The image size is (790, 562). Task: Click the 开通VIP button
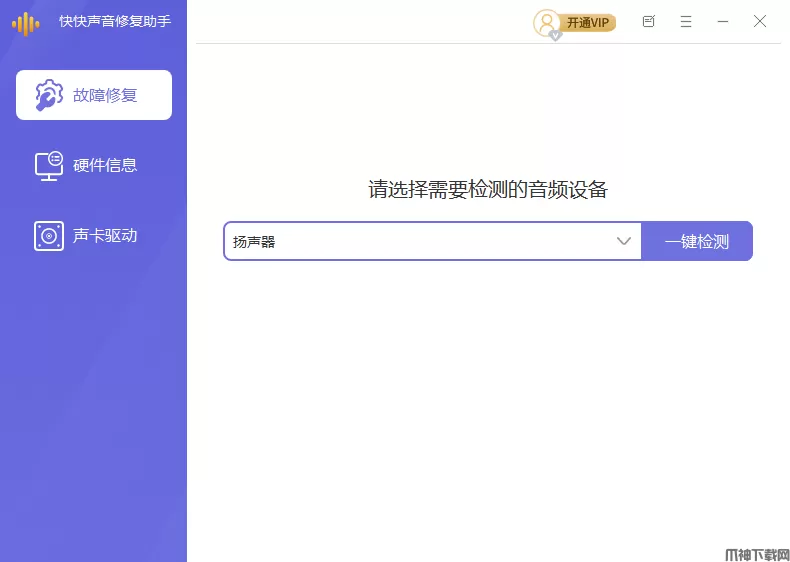click(587, 23)
